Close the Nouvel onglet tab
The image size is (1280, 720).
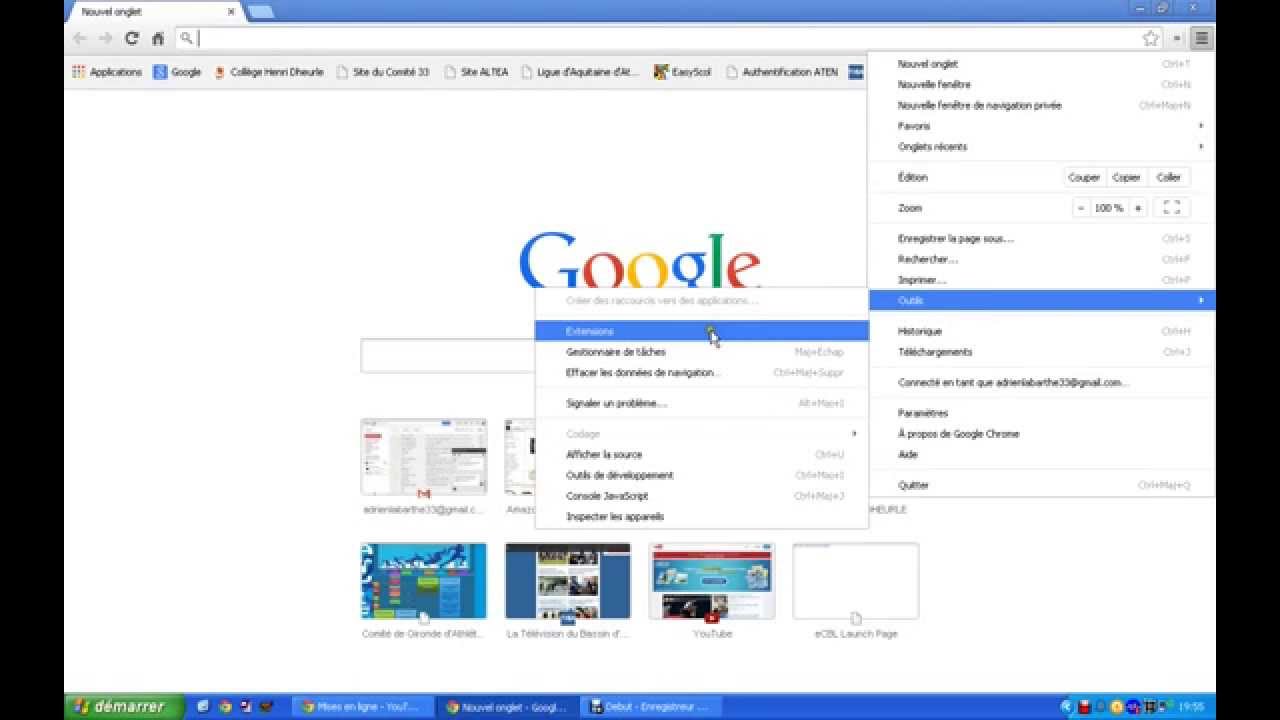click(232, 12)
